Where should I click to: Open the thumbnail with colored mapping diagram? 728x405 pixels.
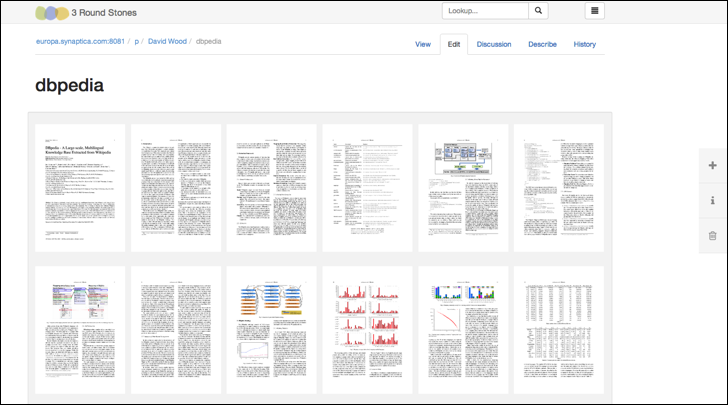pos(80,330)
